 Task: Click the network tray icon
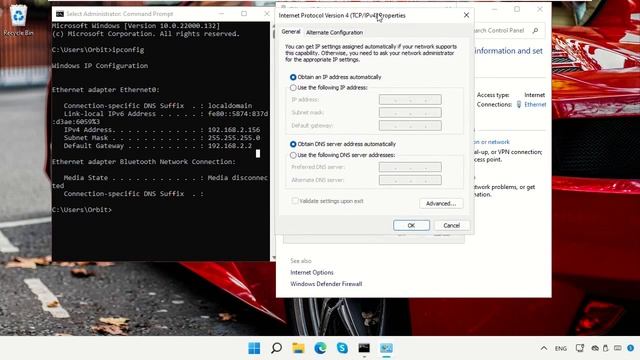[x=580, y=348]
